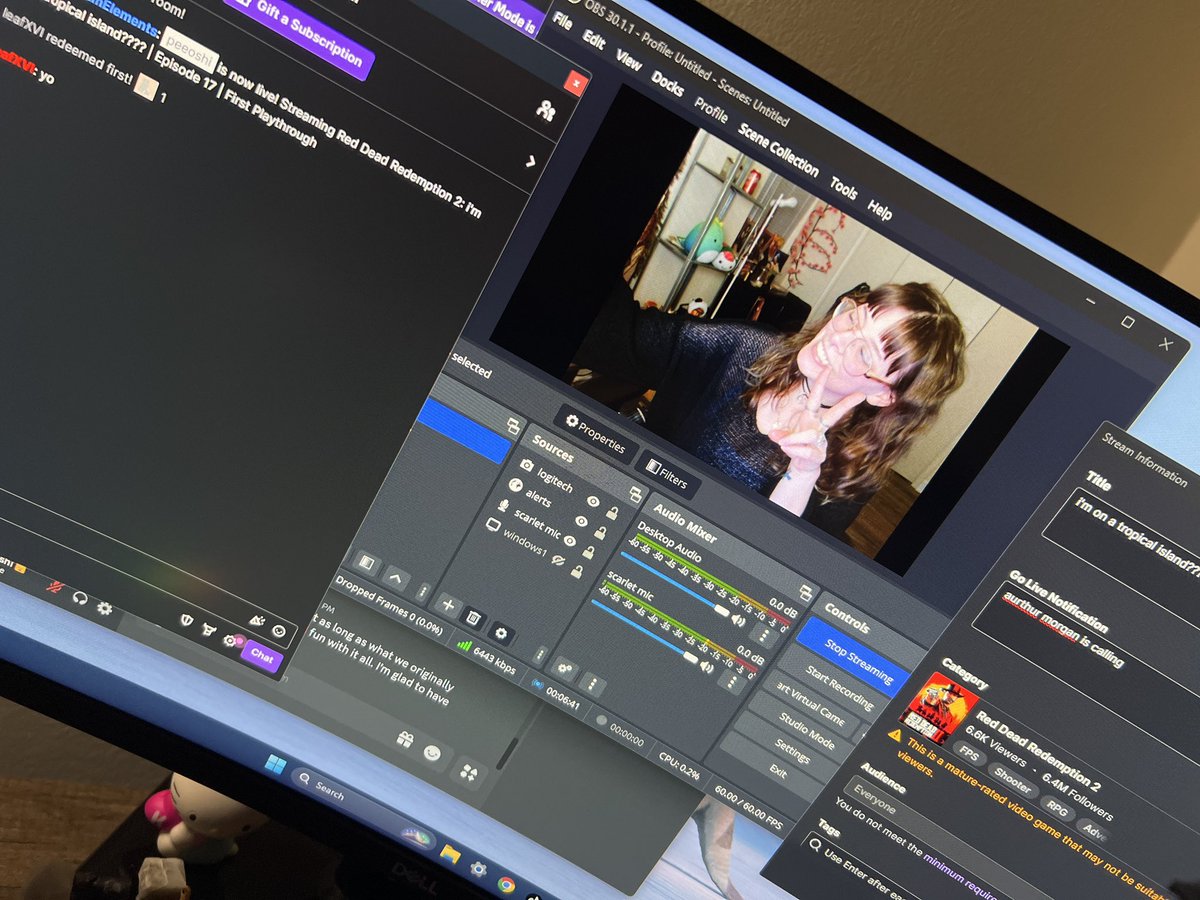Move scene up with the arrow icon

pyautogui.click(x=394, y=578)
